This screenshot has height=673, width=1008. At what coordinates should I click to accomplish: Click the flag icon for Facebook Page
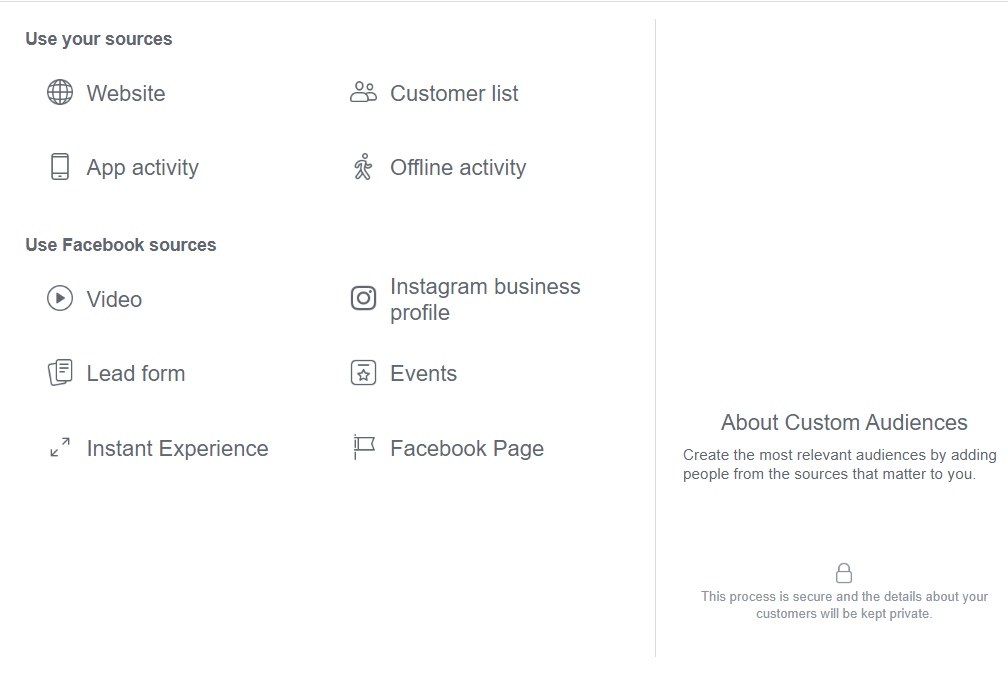[x=364, y=447]
